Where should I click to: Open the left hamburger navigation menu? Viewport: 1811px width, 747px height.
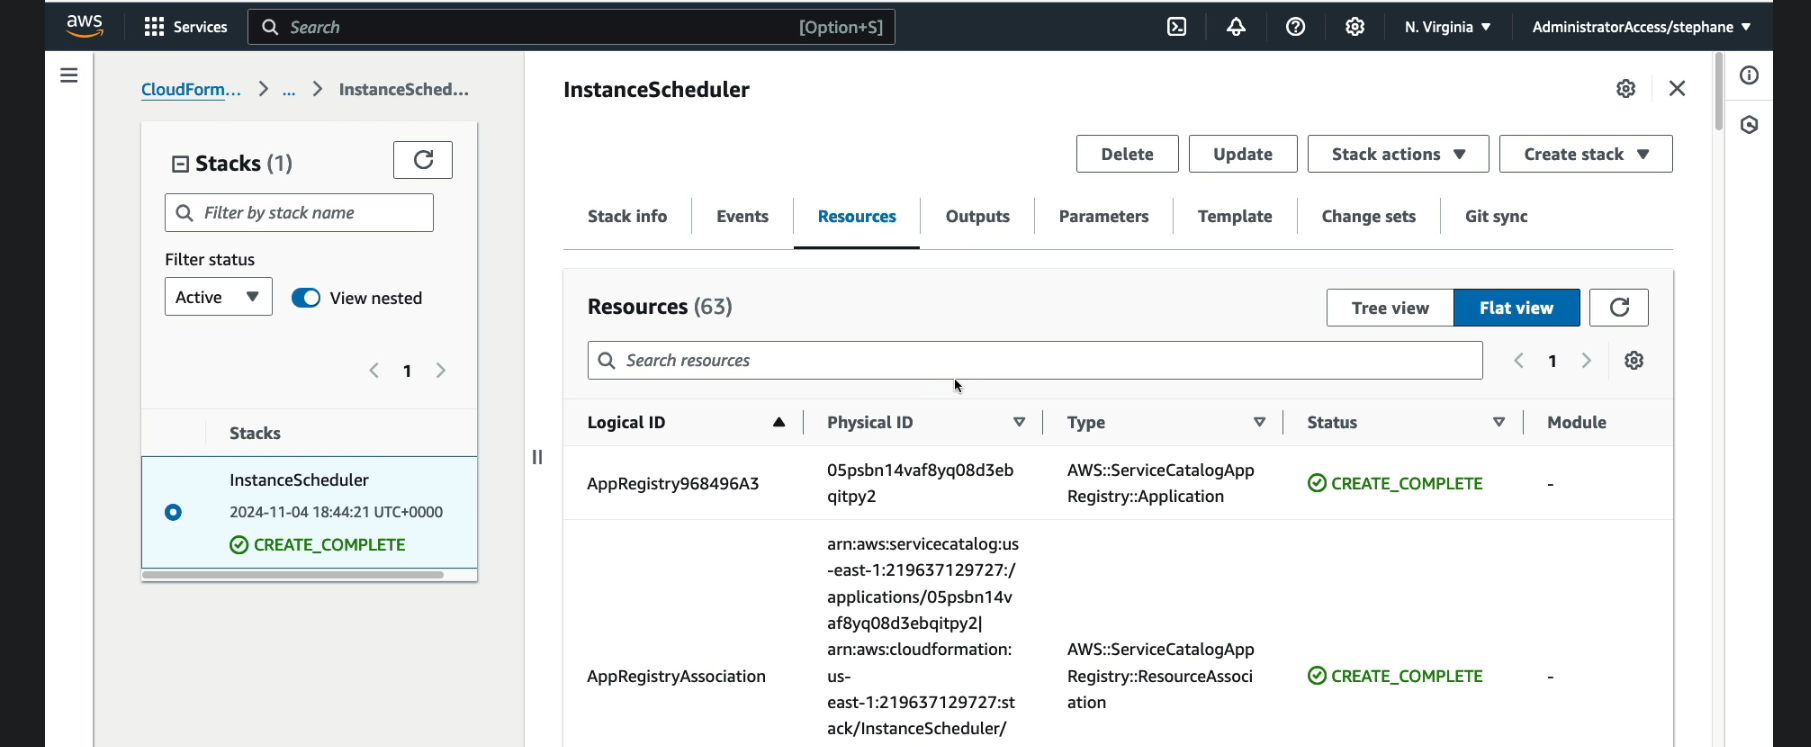pyautogui.click(x=69, y=75)
